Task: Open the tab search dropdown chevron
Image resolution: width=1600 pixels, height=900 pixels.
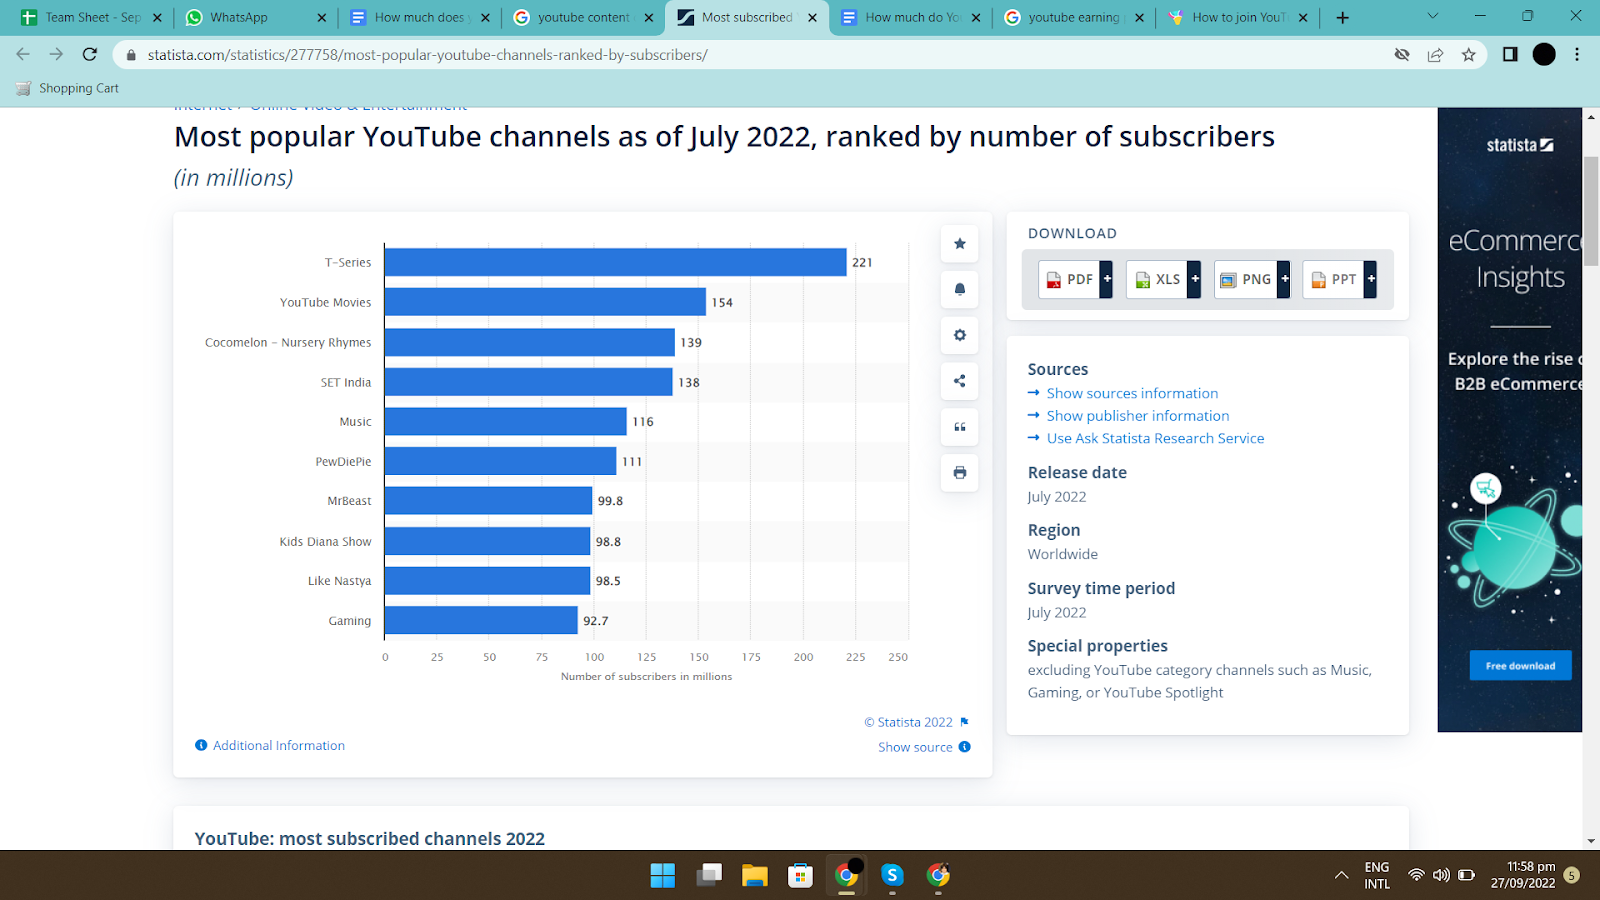Action: pyautogui.click(x=1432, y=16)
